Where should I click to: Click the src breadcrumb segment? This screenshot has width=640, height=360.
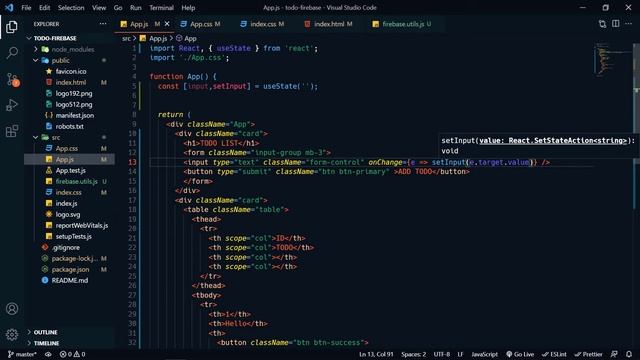126,38
